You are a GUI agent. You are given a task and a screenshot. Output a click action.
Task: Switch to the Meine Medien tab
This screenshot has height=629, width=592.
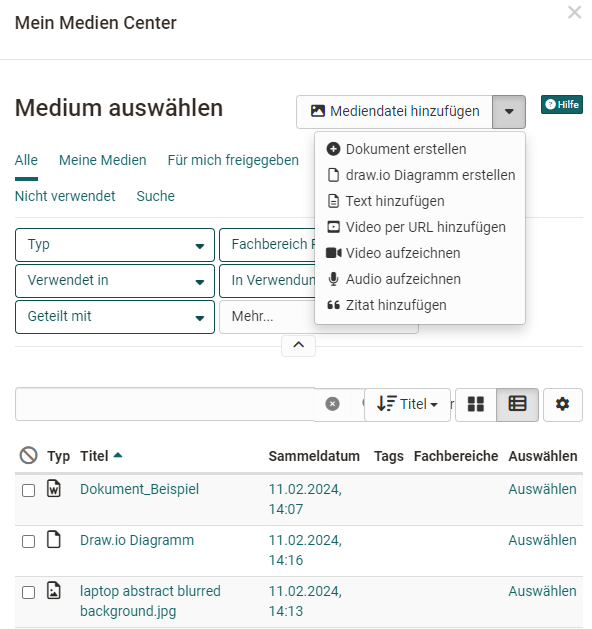click(x=103, y=160)
